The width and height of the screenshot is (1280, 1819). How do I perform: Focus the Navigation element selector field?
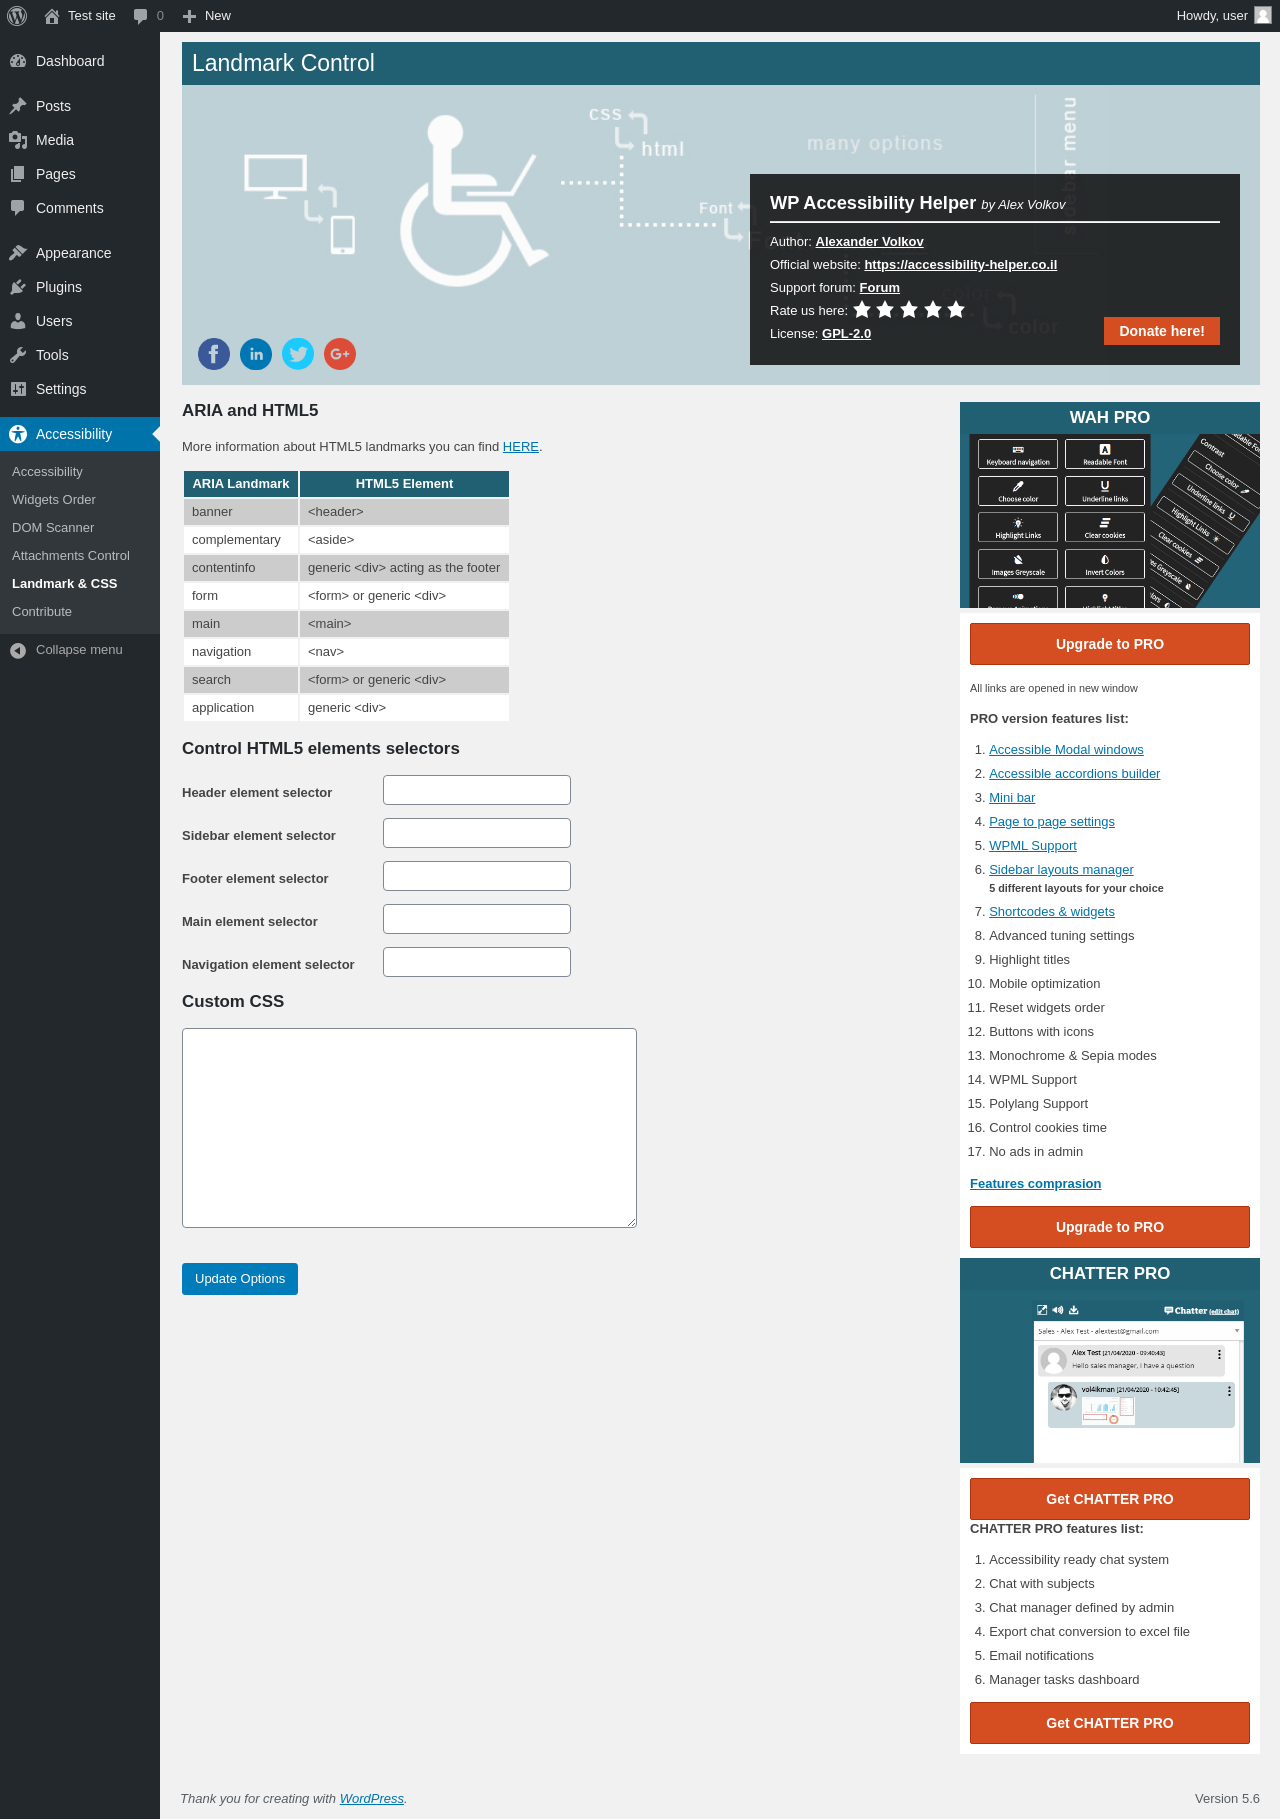pos(477,962)
